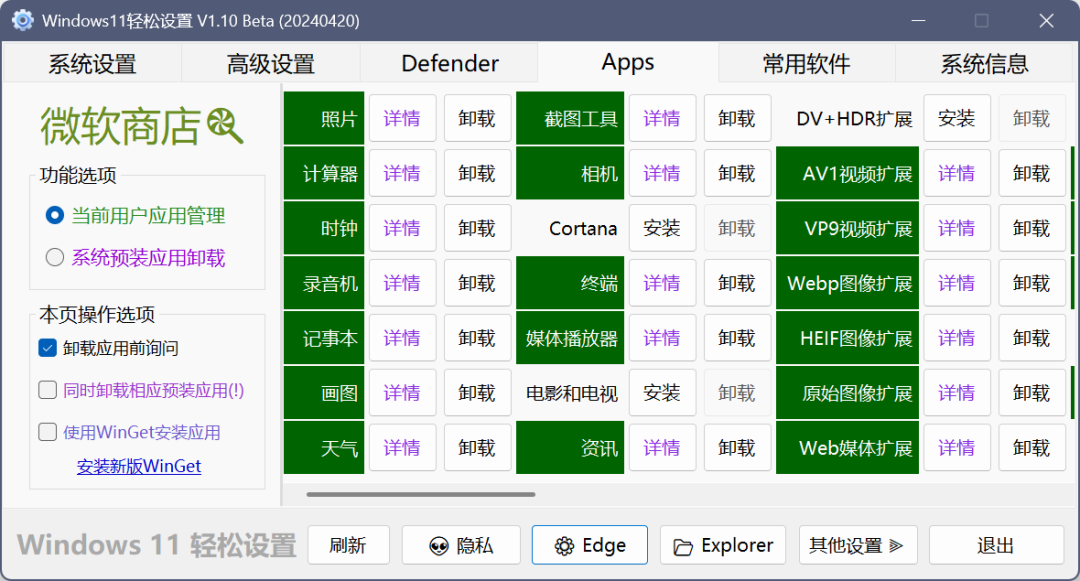Uninstall 录音机 app
1080x581 pixels.
coord(477,283)
